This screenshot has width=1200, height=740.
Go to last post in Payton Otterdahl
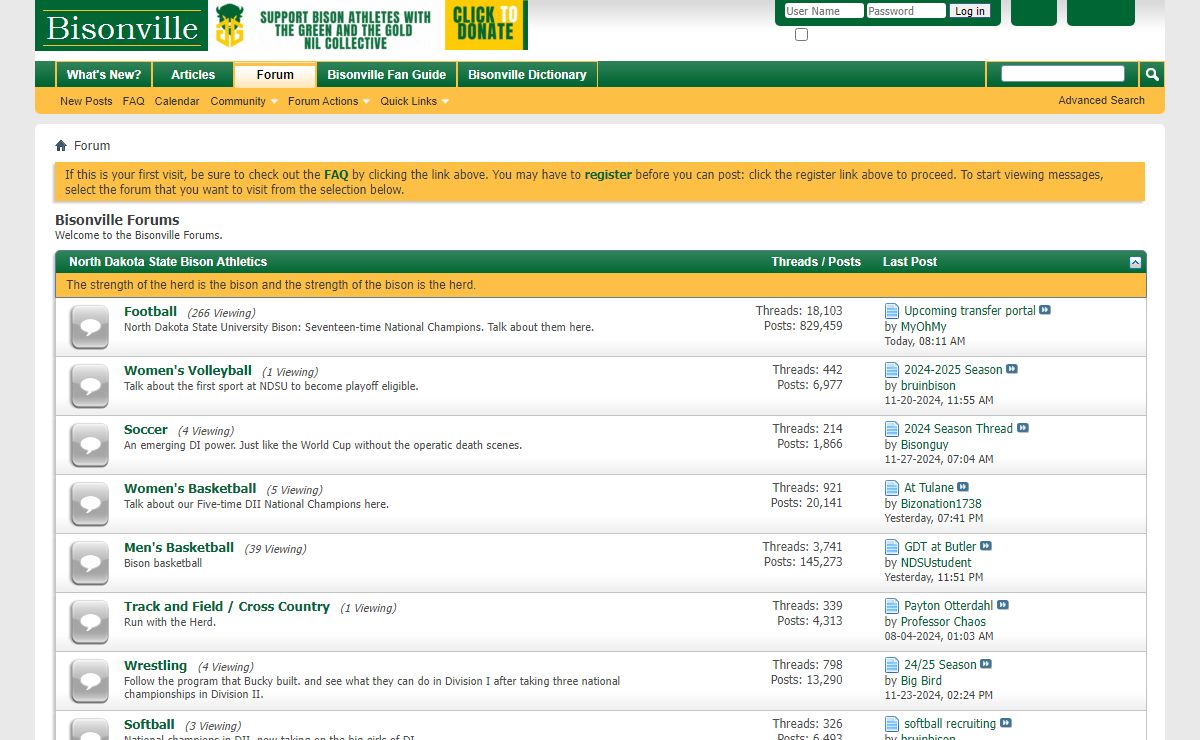(1003, 605)
